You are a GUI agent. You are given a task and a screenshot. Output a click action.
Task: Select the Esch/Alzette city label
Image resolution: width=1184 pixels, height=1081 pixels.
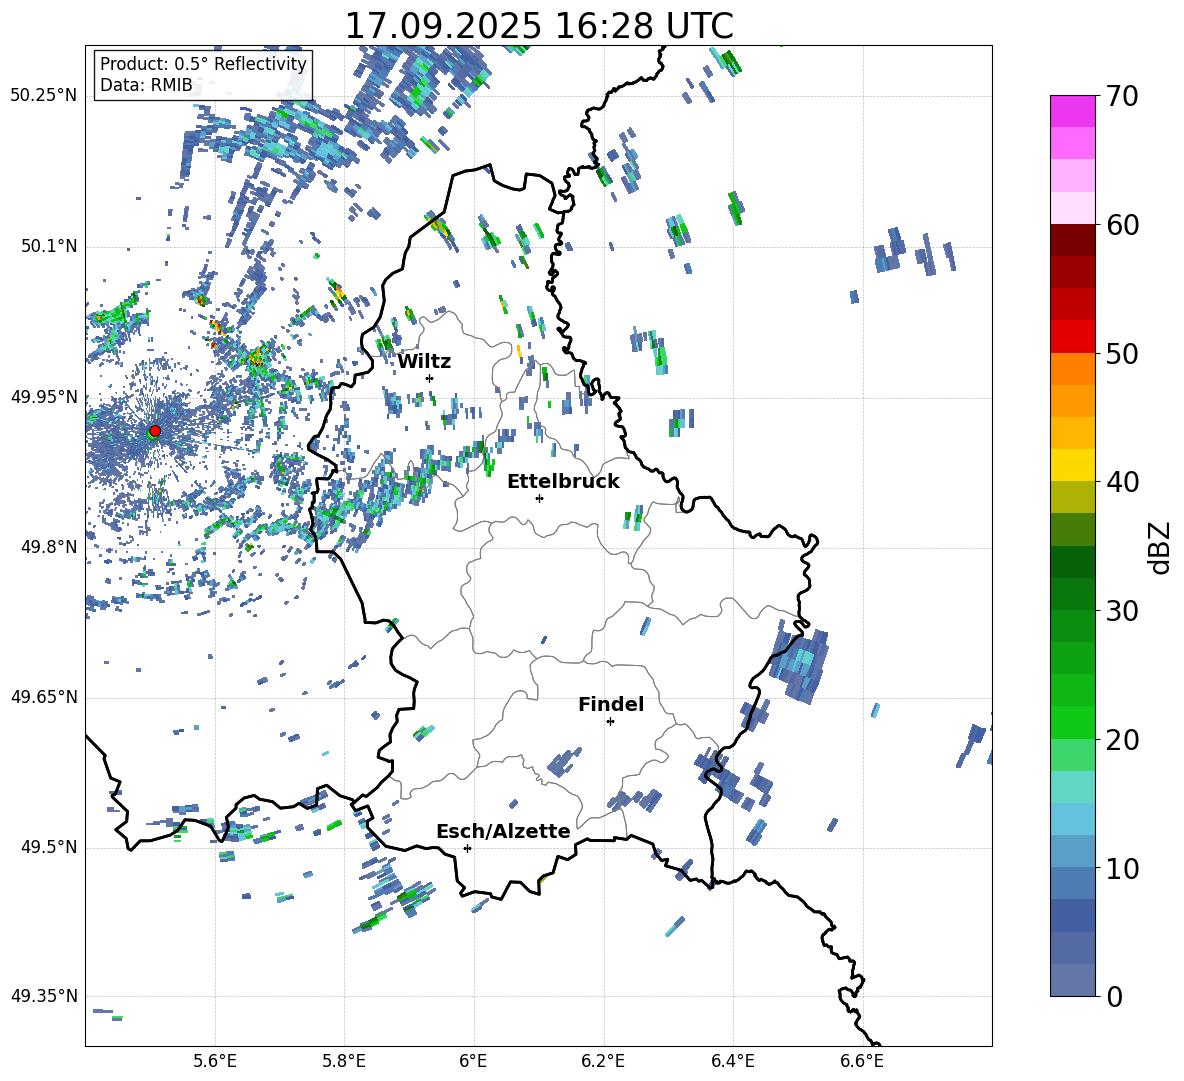(x=503, y=831)
